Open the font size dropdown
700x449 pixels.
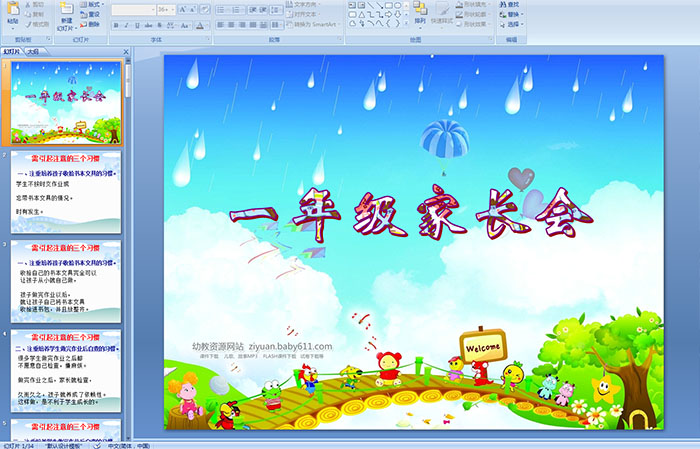point(173,10)
